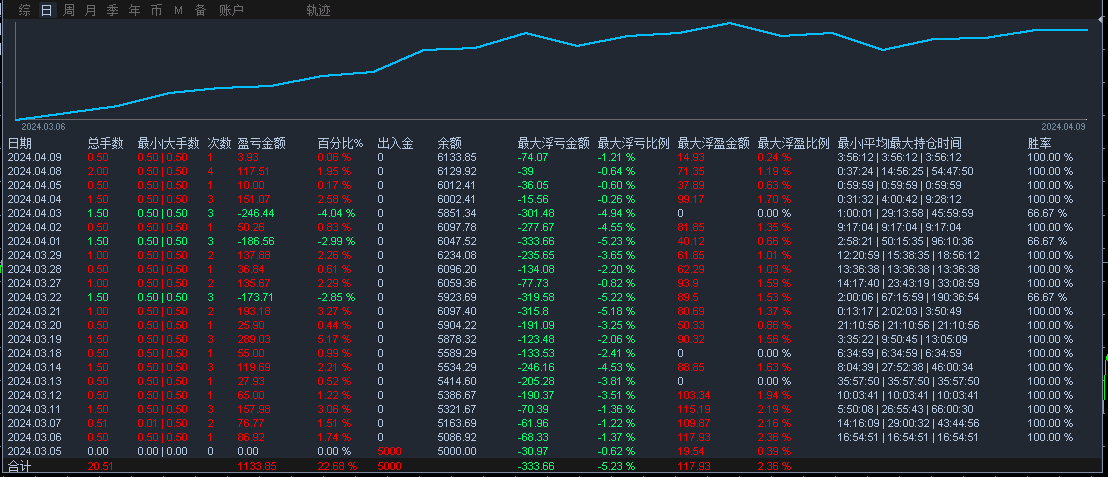This screenshot has height=477, width=1108.
Task: Click the 2024.03.06 date cell in table
Action: pos(35,437)
